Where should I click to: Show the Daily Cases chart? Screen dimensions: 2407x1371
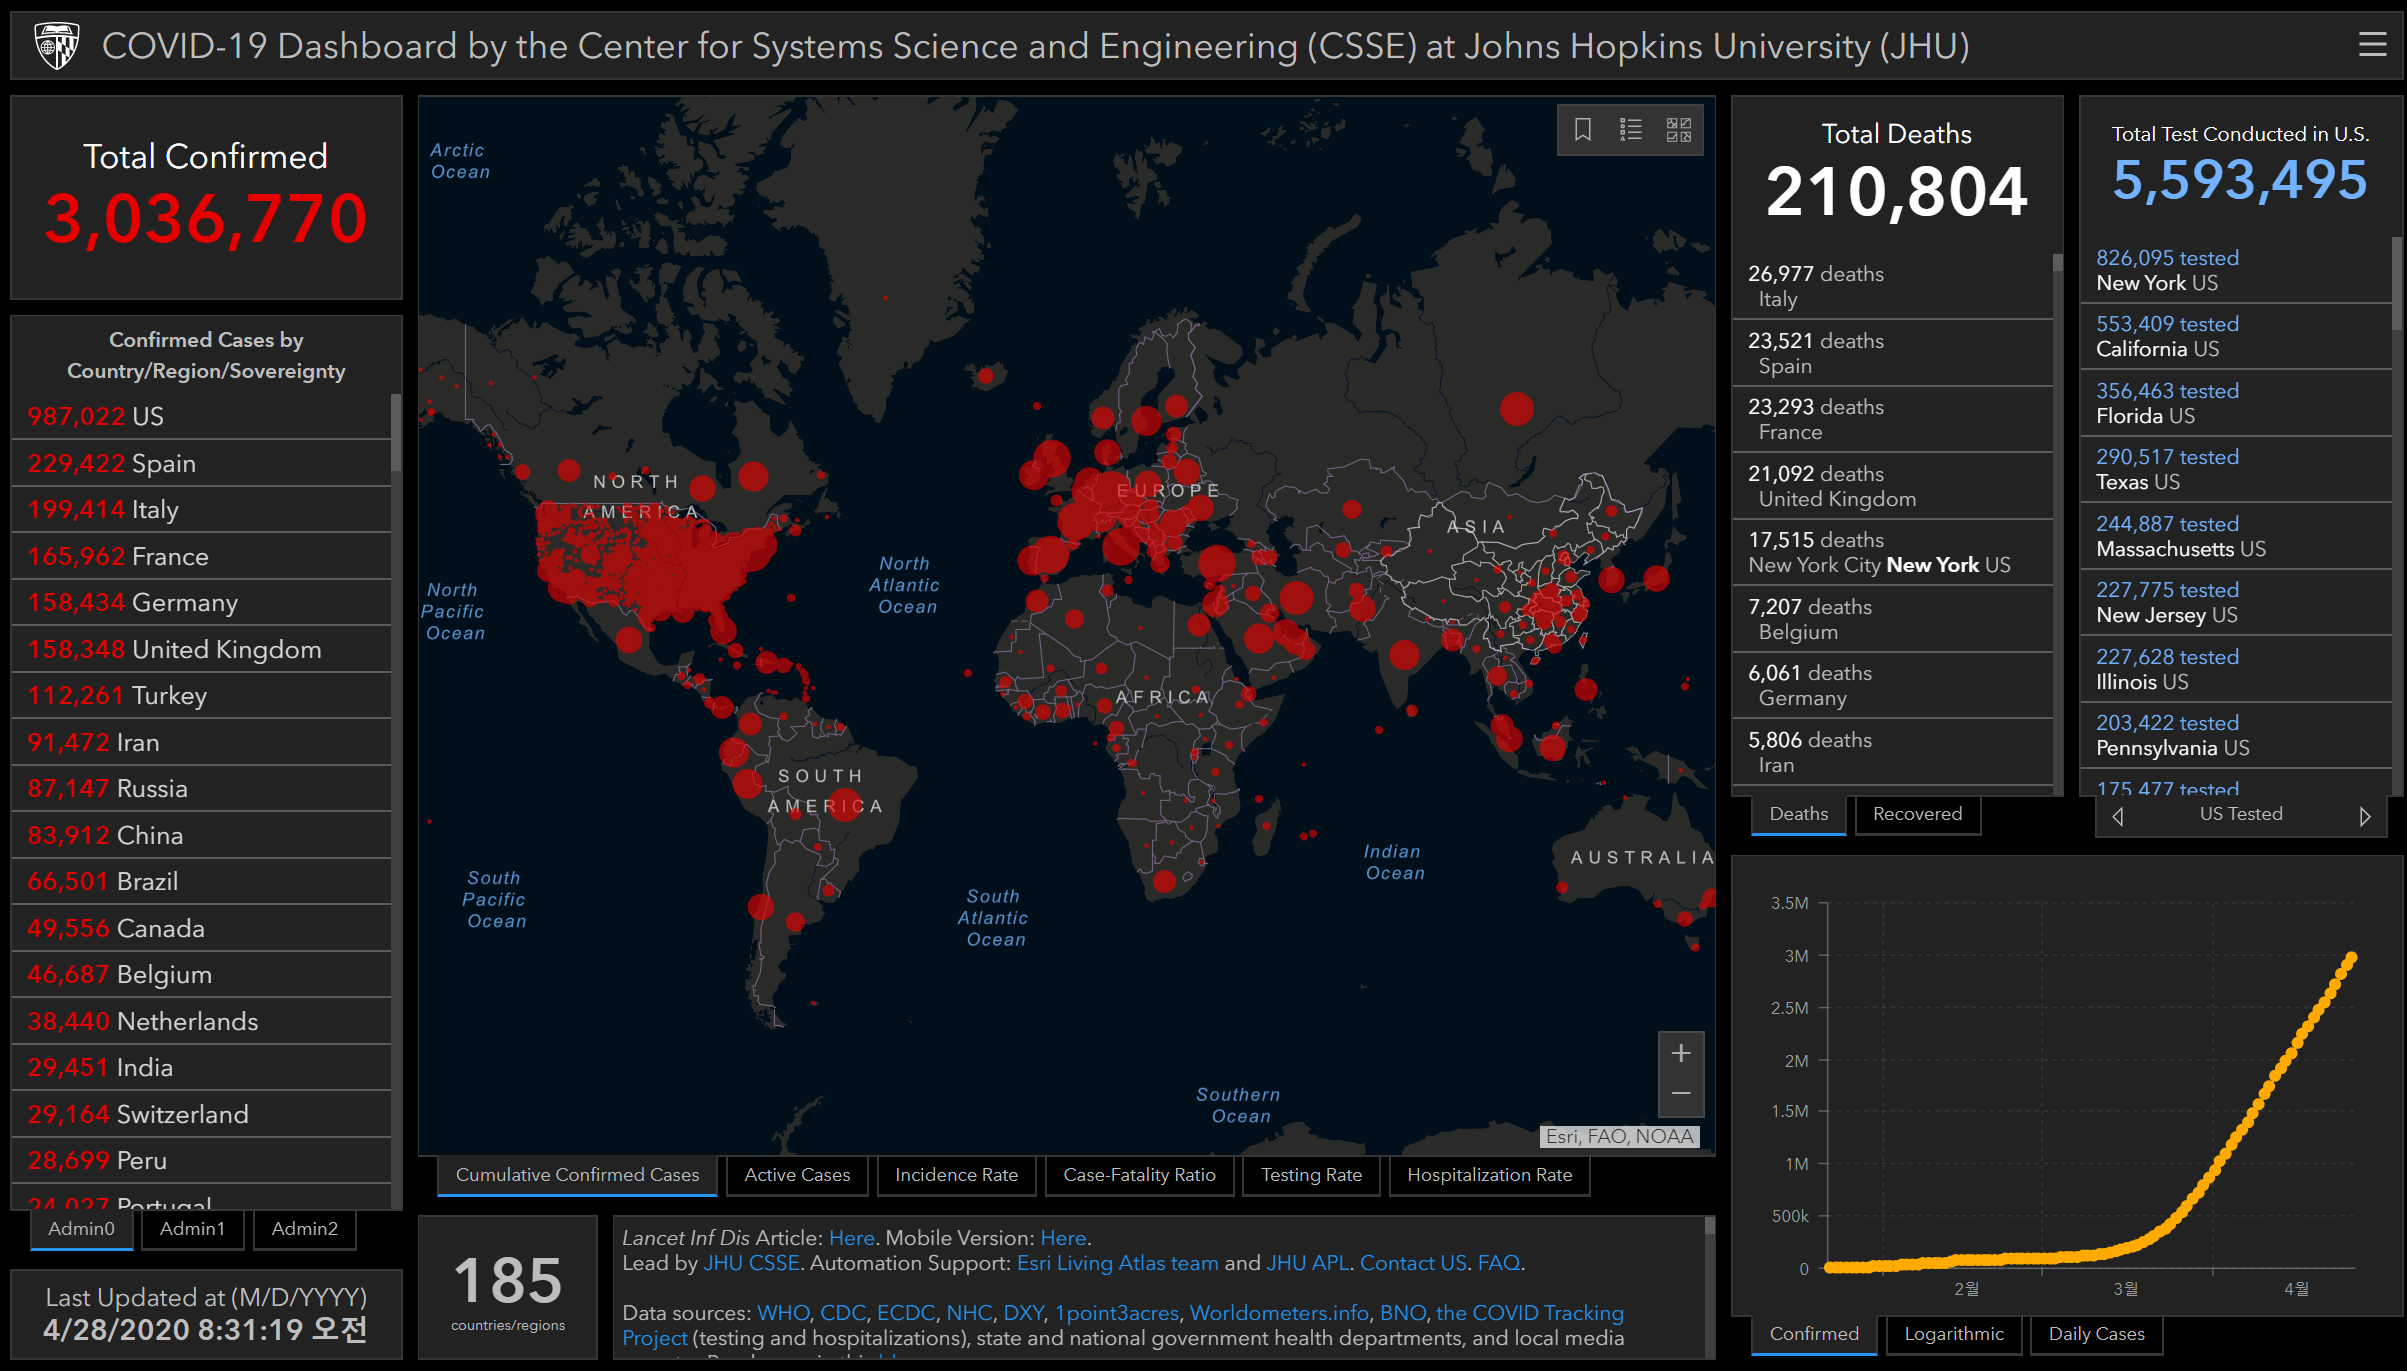click(2096, 1334)
